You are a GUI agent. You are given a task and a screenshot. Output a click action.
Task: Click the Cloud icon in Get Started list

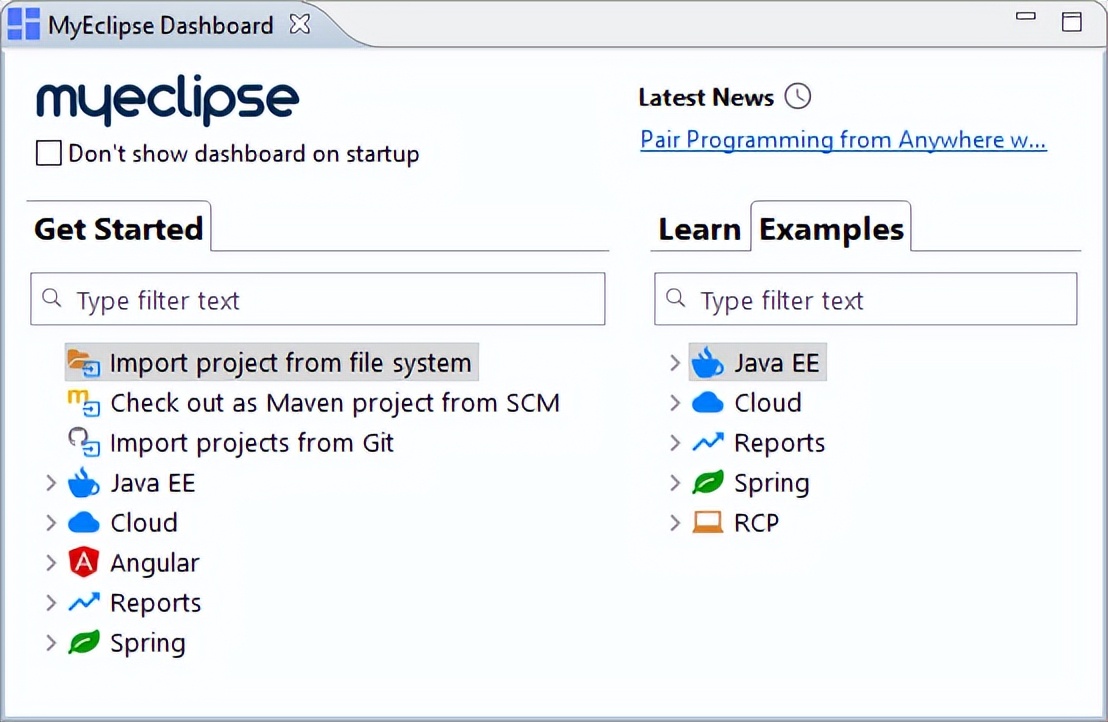pos(84,523)
